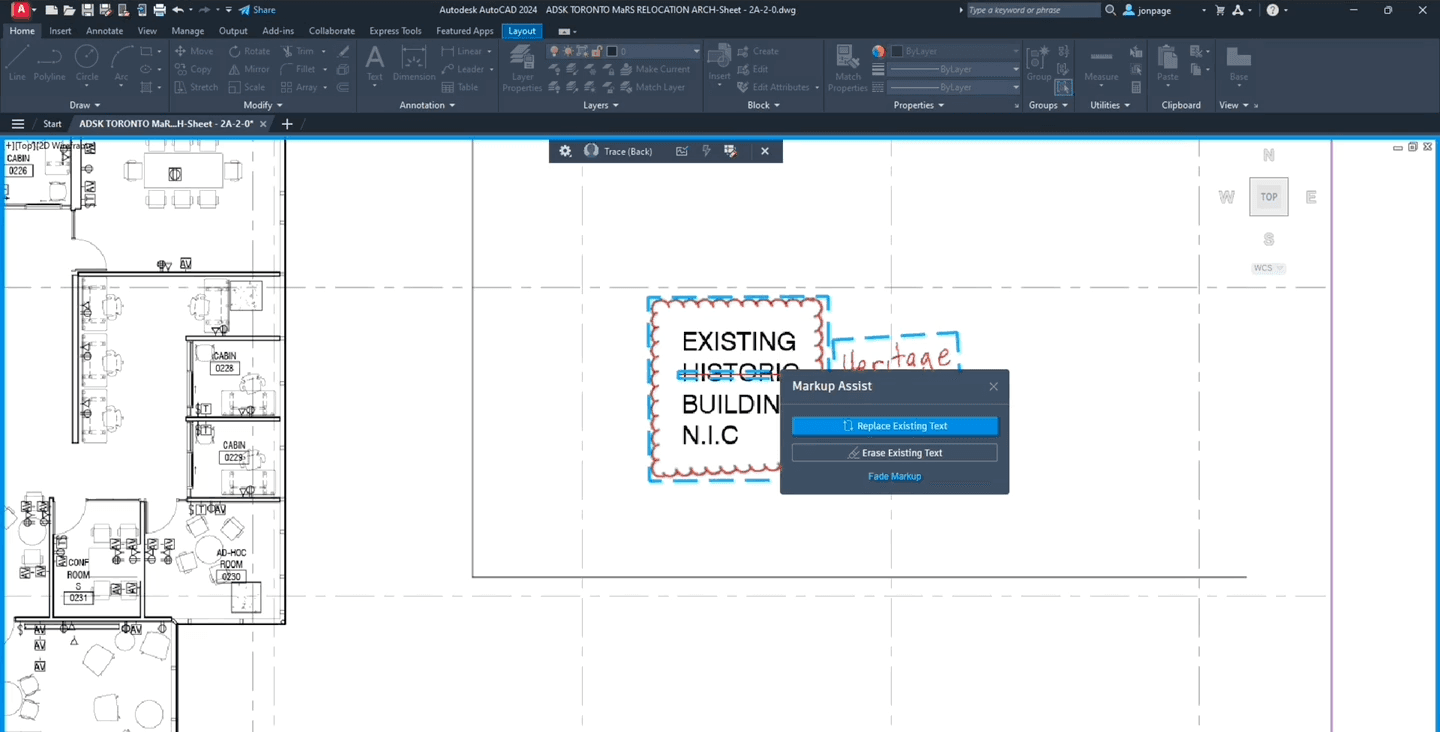The image size is (1440, 732).
Task: Click the TOP face of ViewCube
Action: click(1268, 197)
